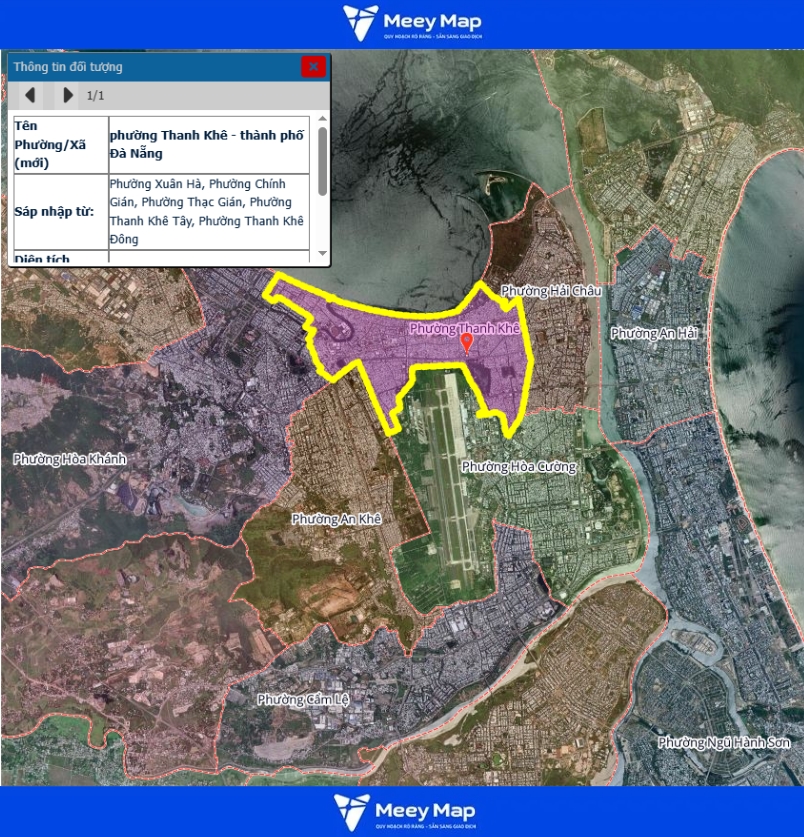Click the Meey Map logo in footer

tap(404, 811)
